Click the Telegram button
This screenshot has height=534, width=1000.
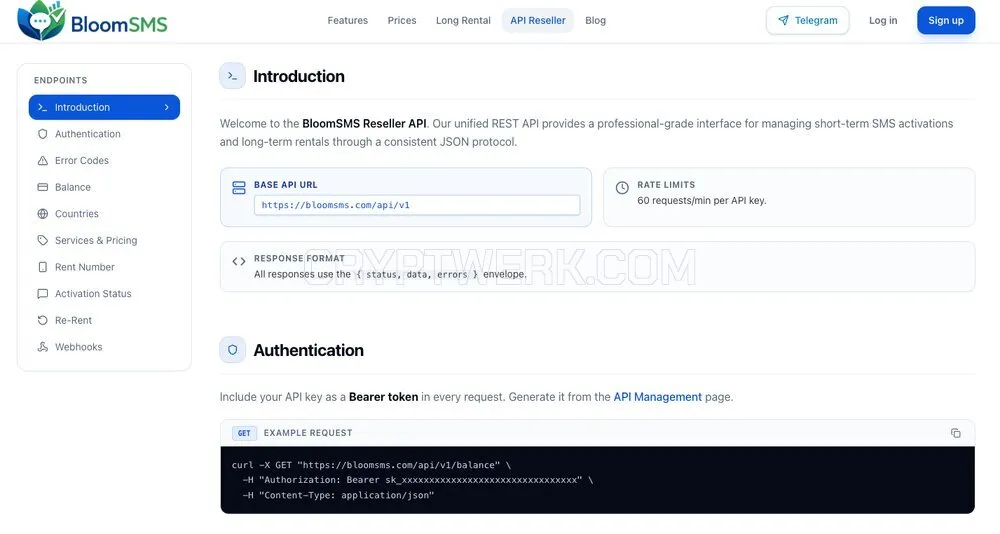[807, 20]
